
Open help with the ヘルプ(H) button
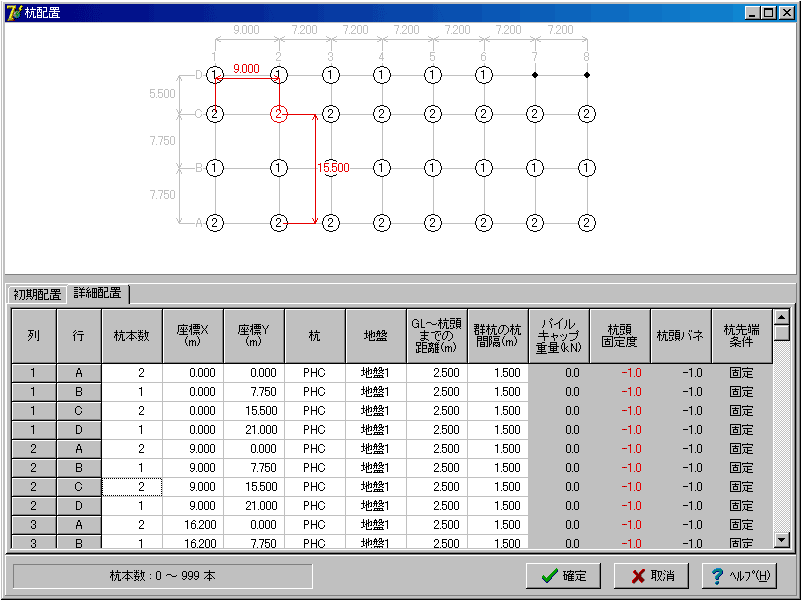click(740, 576)
